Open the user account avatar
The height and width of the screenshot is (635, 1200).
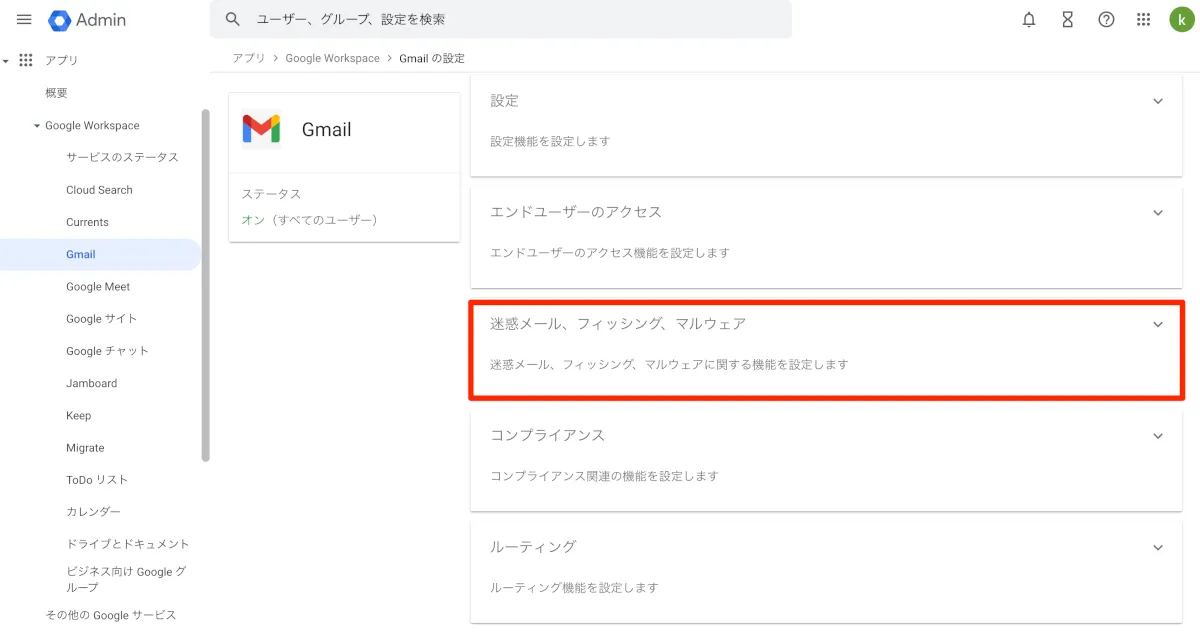1181,20
